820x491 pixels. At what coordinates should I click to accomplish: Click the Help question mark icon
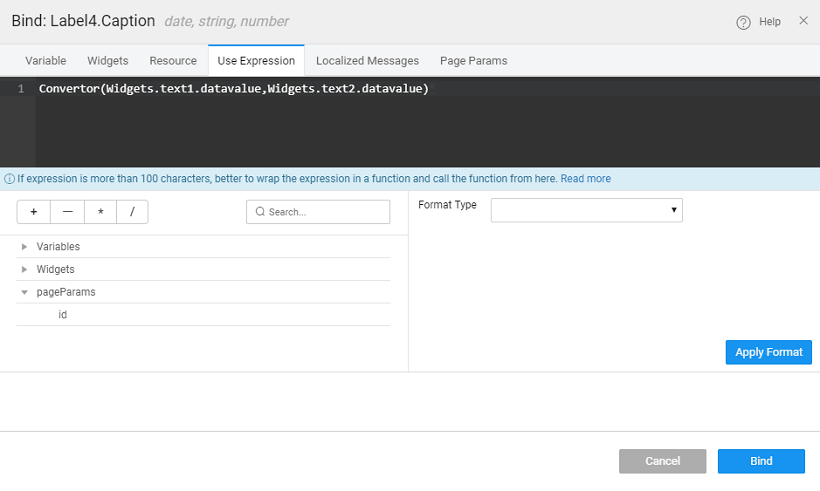743,22
